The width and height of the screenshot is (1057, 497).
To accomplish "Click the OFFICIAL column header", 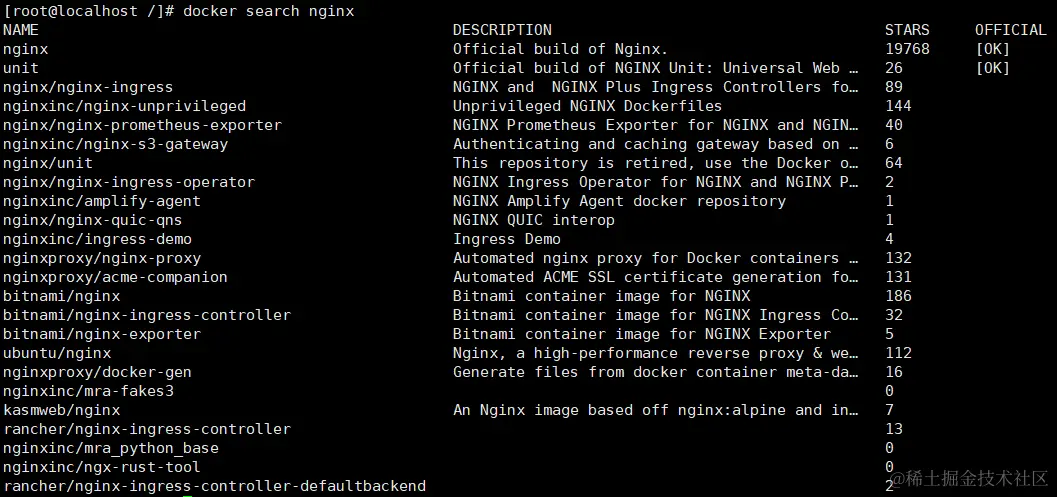I will click(1010, 30).
